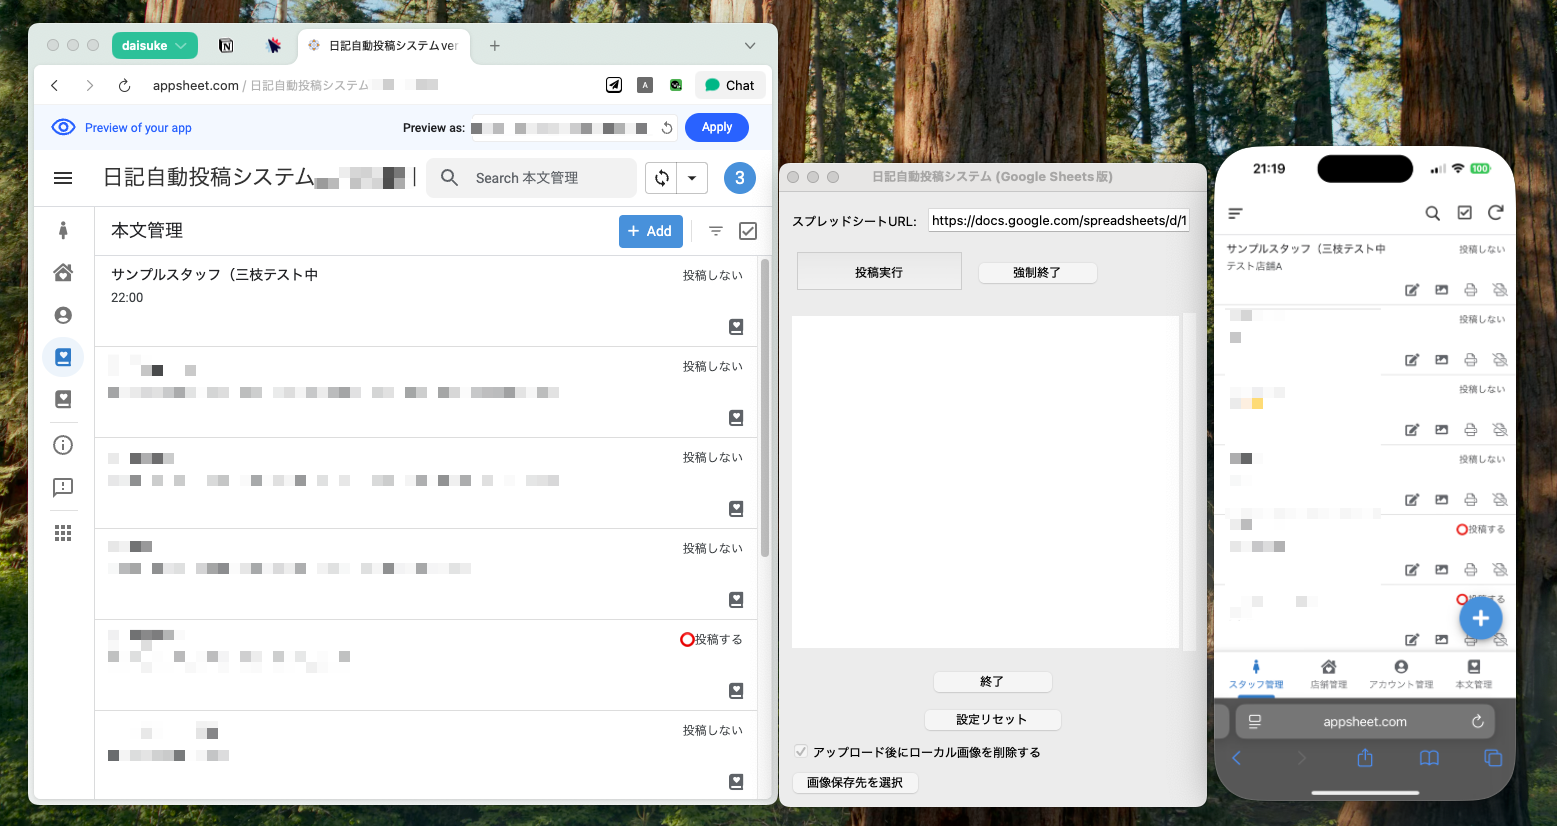Open the staff (person figure) view in AppSheet sidebar
The image size is (1557, 826).
[x=63, y=230]
